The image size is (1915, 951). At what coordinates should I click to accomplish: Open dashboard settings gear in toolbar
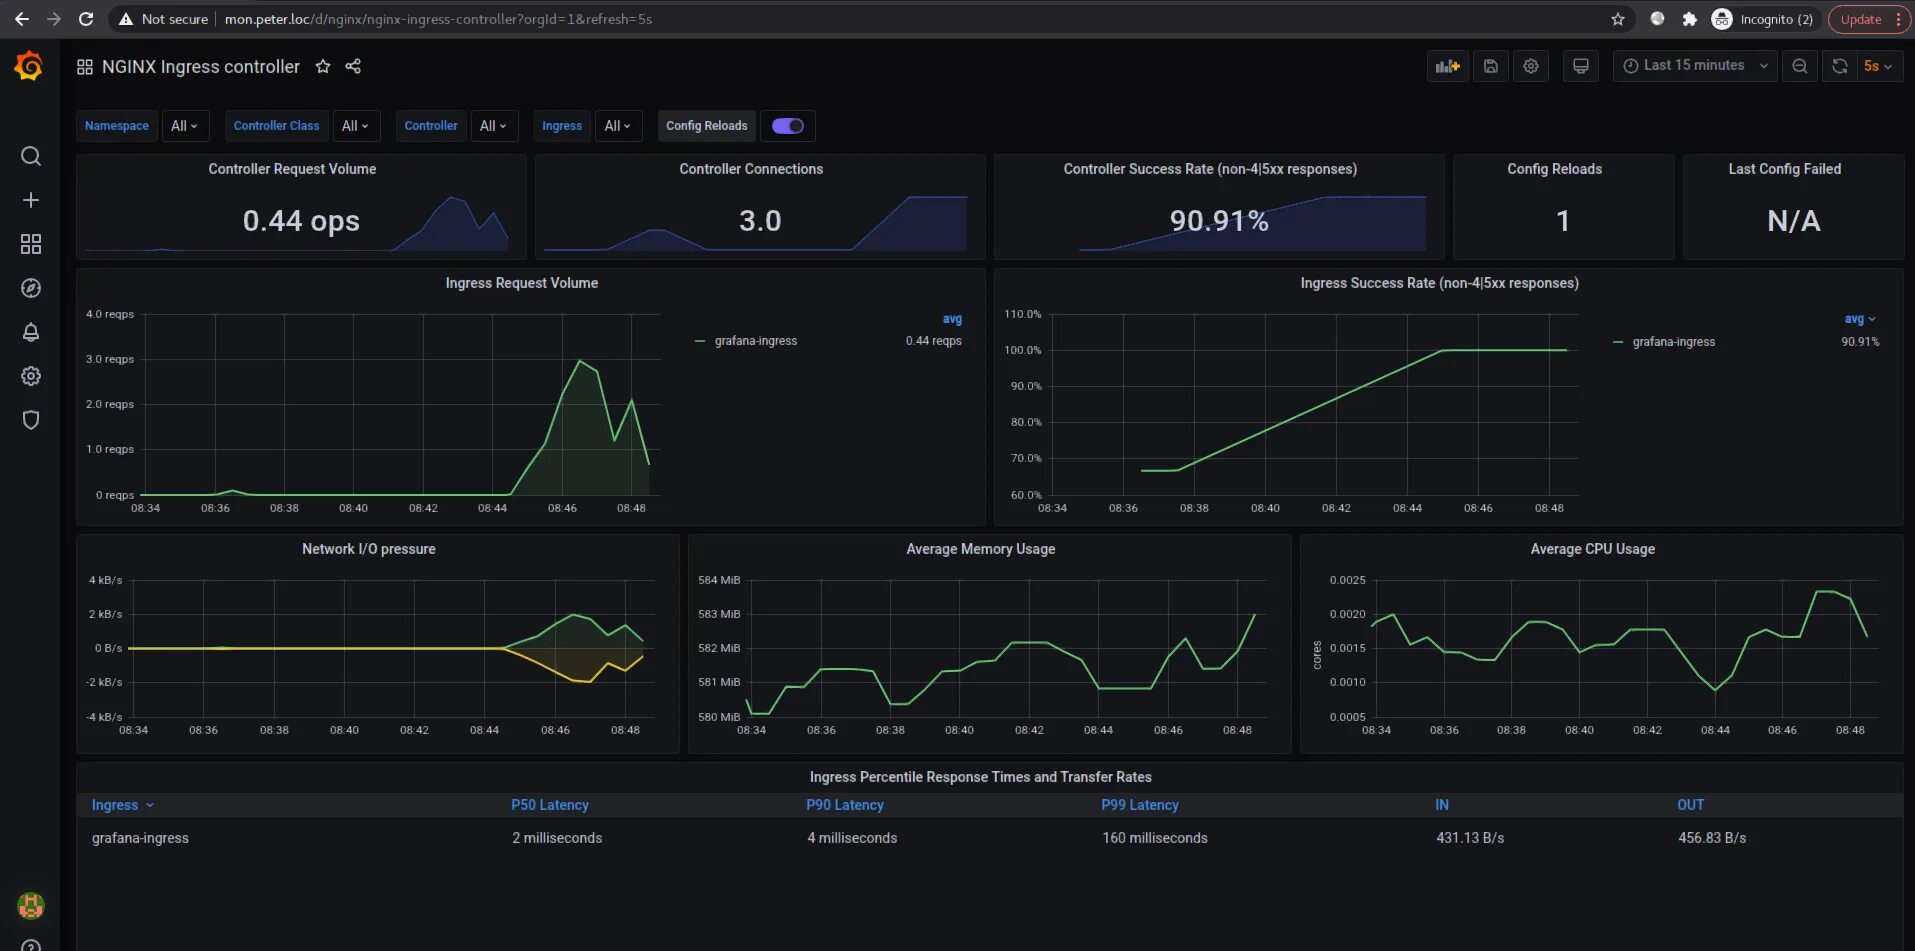pyautogui.click(x=1531, y=66)
